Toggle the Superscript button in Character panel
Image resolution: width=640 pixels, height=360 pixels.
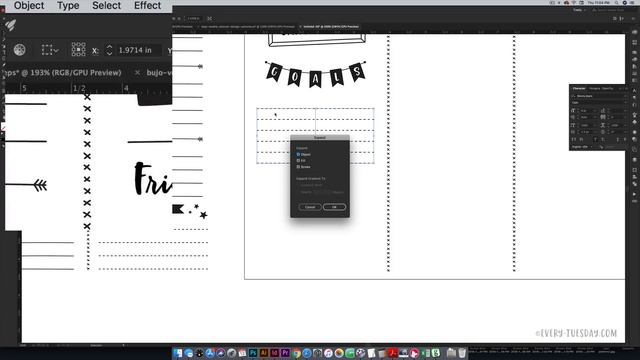pos(595,140)
